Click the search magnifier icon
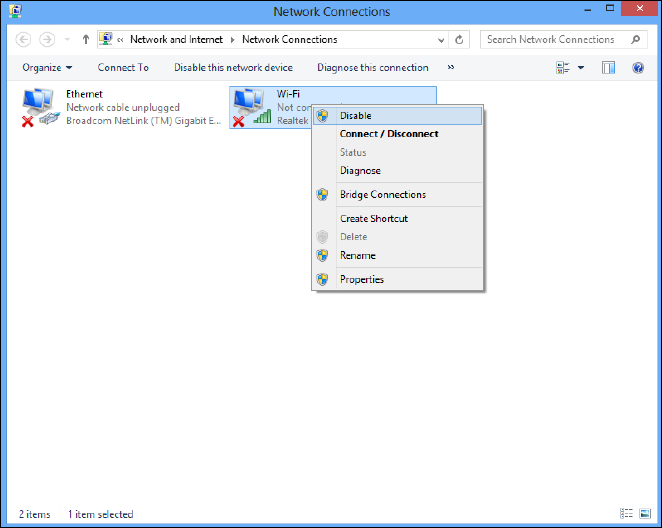This screenshot has width=662, height=528. (x=635, y=40)
